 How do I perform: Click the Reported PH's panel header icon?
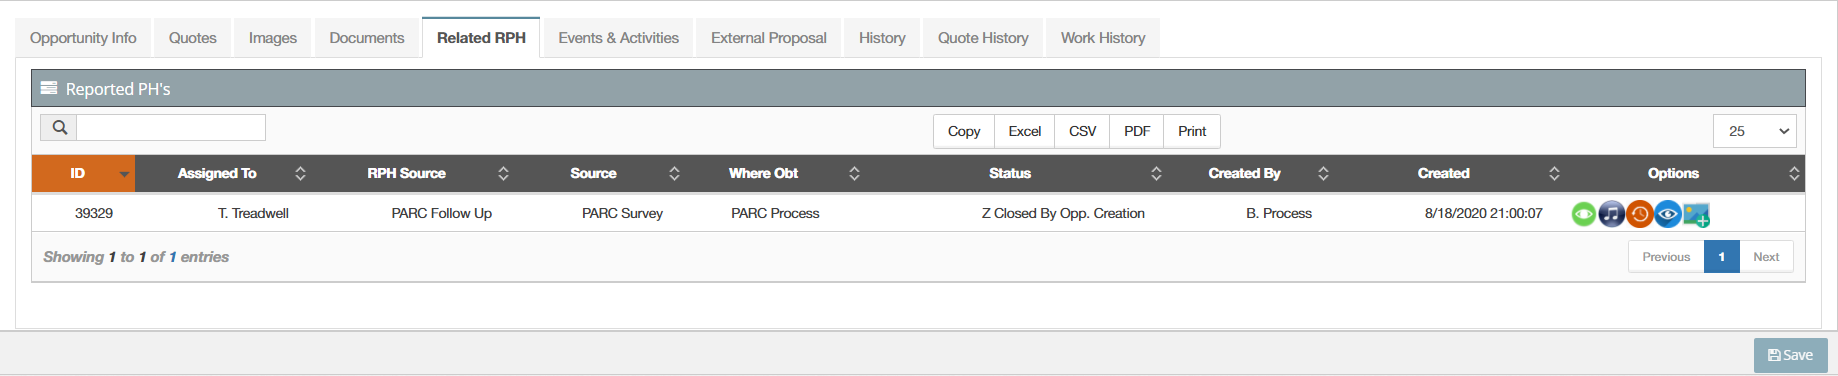tap(48, 88)
